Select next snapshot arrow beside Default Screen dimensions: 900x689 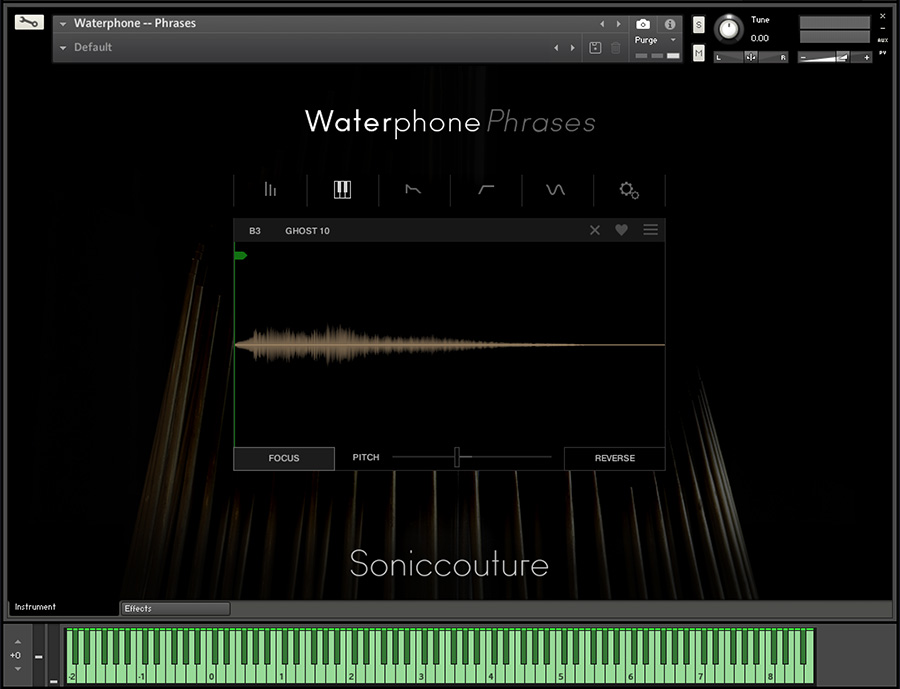572,48
